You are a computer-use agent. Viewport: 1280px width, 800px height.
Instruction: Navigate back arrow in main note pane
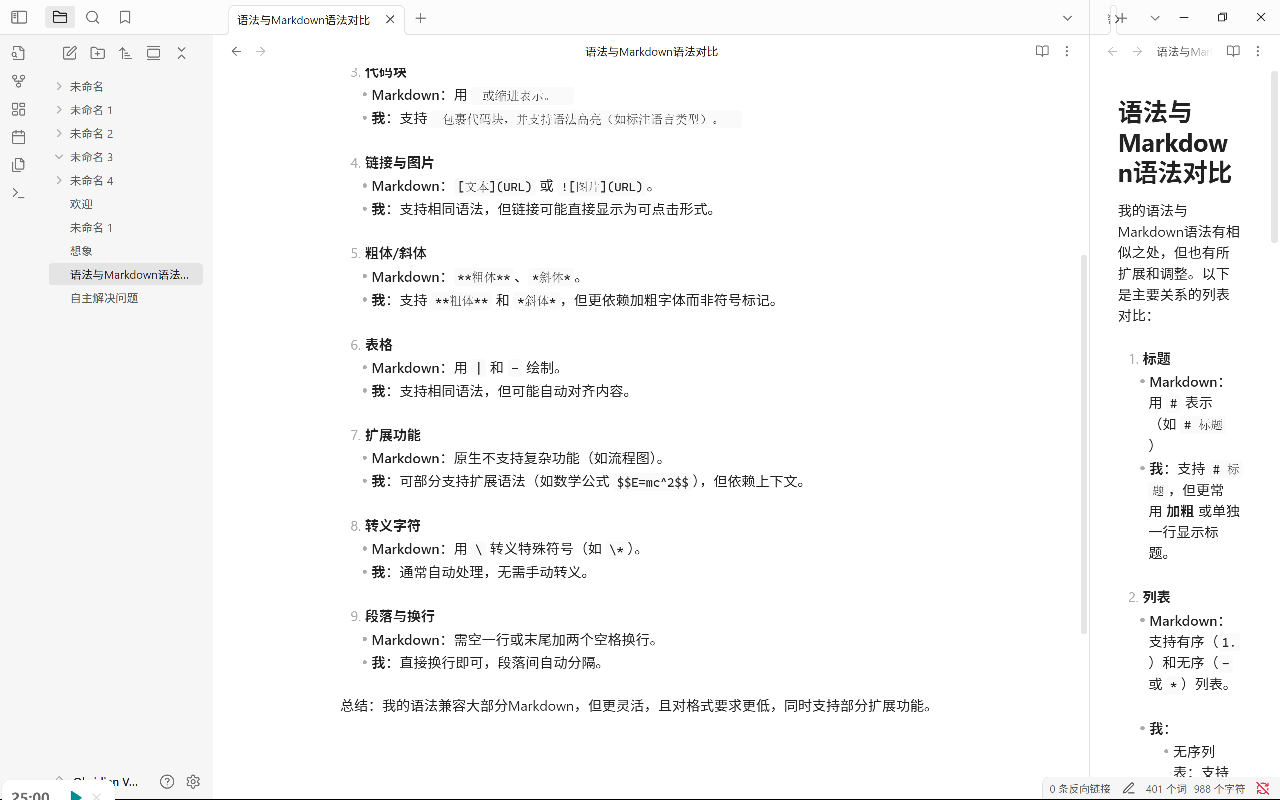(236, 51)
